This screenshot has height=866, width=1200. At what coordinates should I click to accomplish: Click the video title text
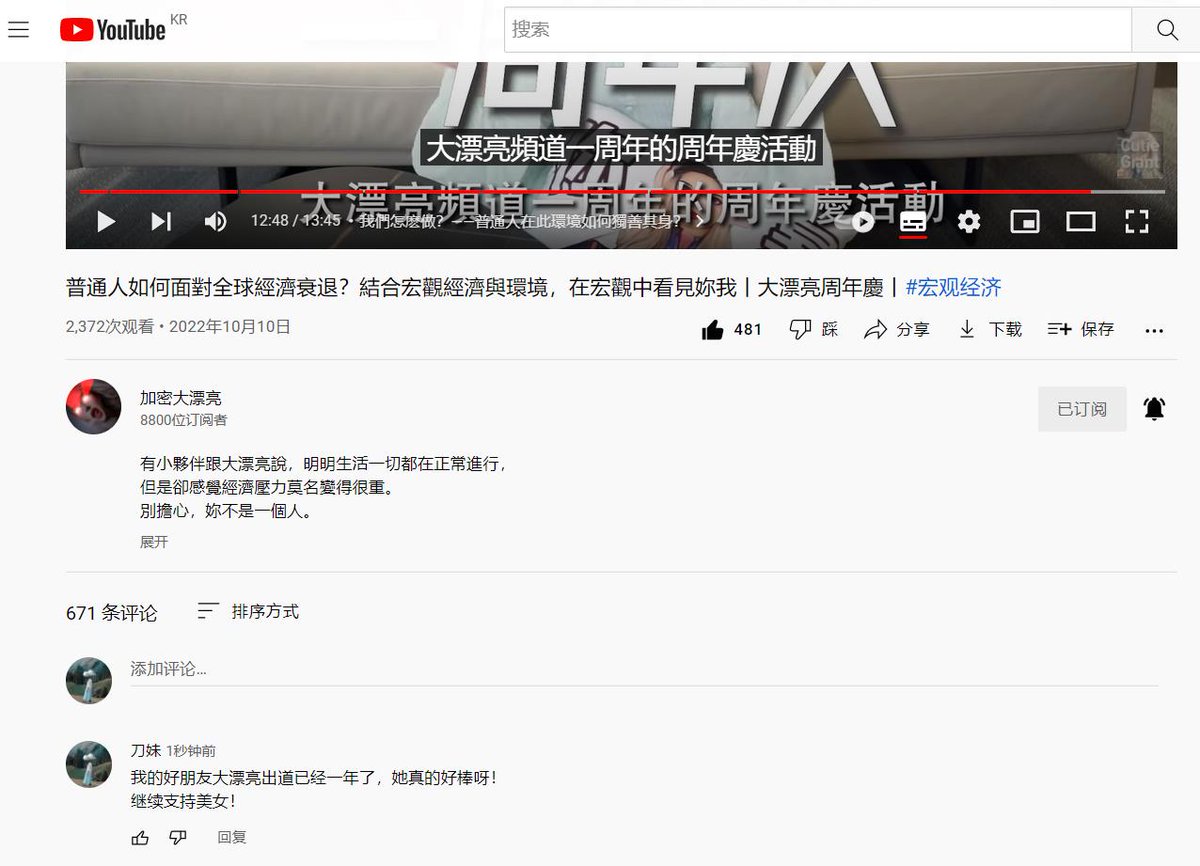click(475, 288)
